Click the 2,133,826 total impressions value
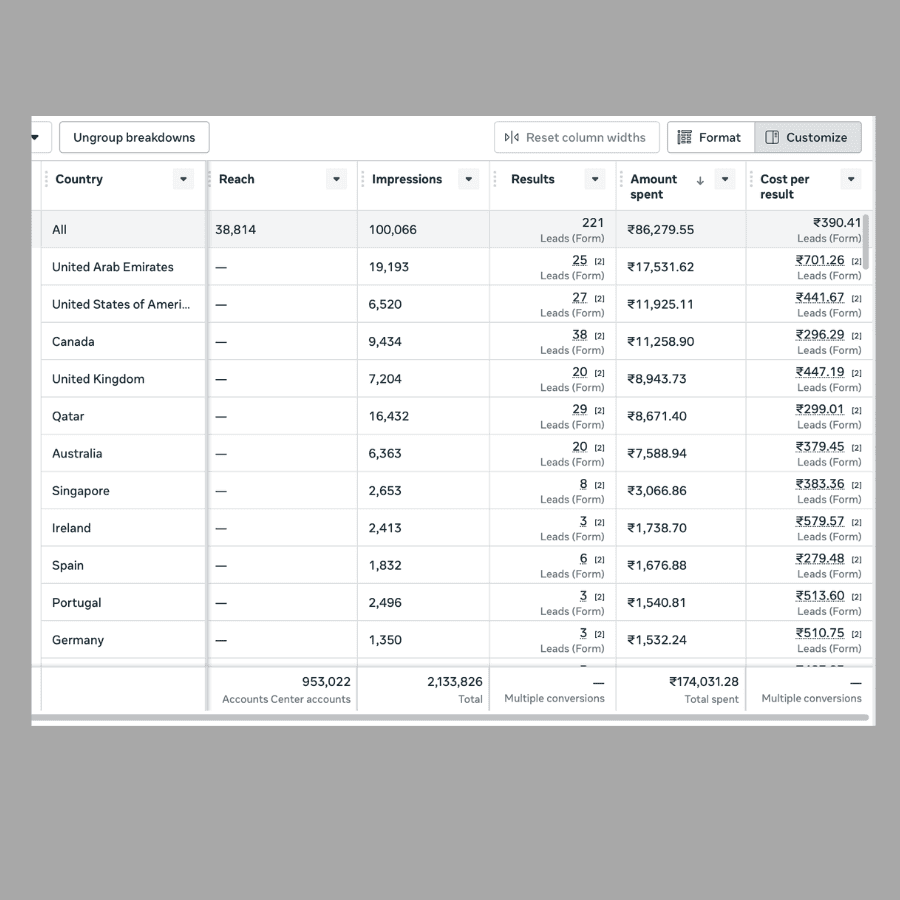This screenshot has height=900, width=900. pyautogui.click(x=455, y=681)
